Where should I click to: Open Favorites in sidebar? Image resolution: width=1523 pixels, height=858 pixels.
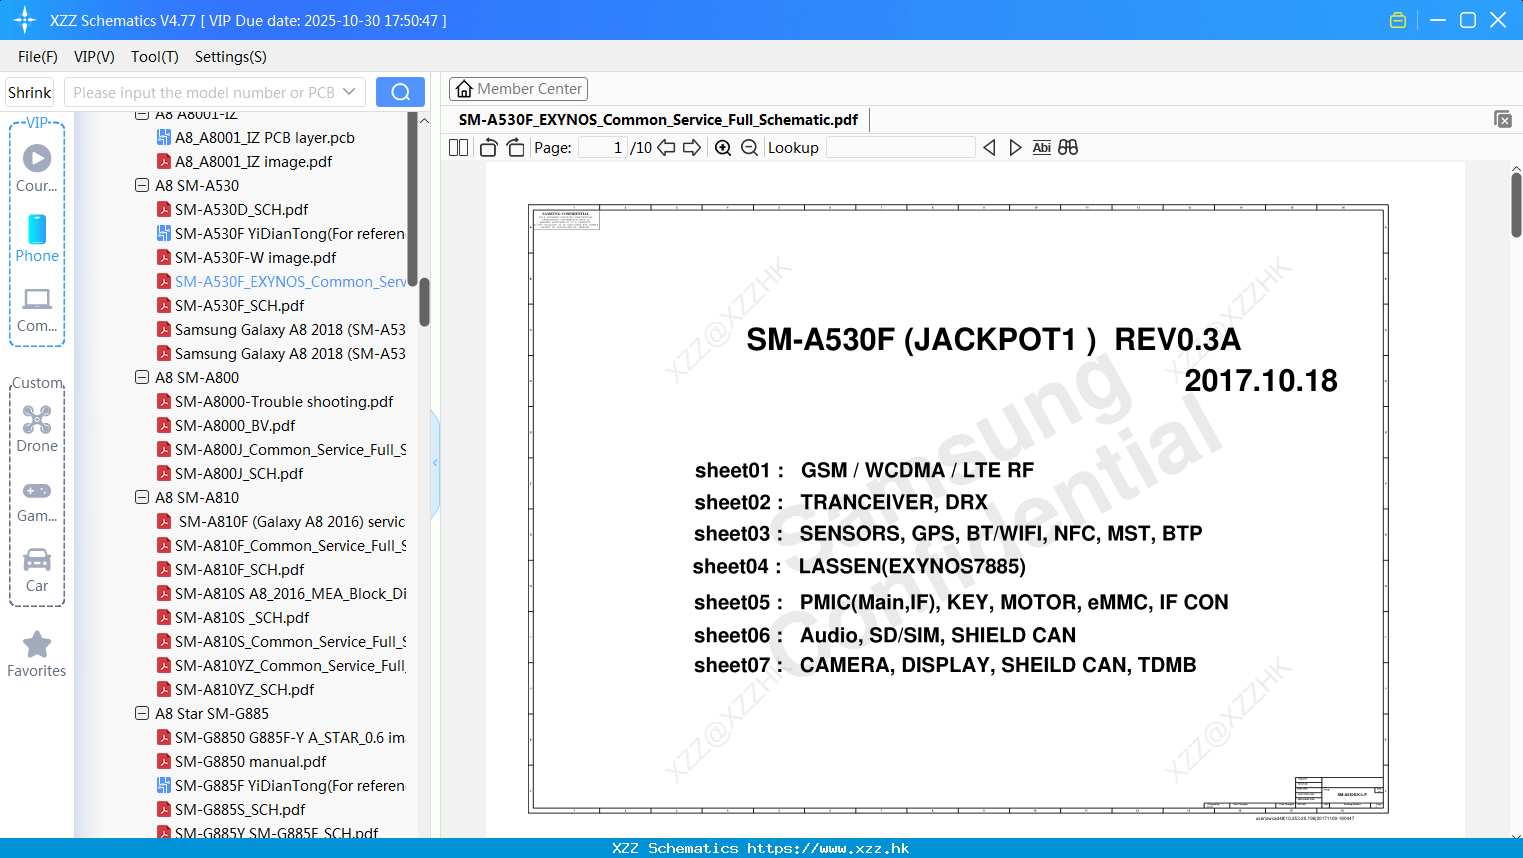(37, 654)
